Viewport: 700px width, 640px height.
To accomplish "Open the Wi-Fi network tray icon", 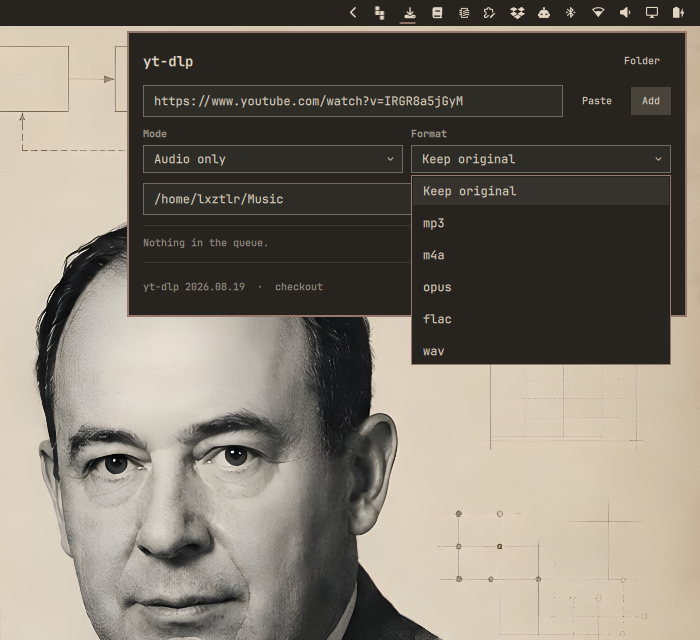I will coord(598,12).
